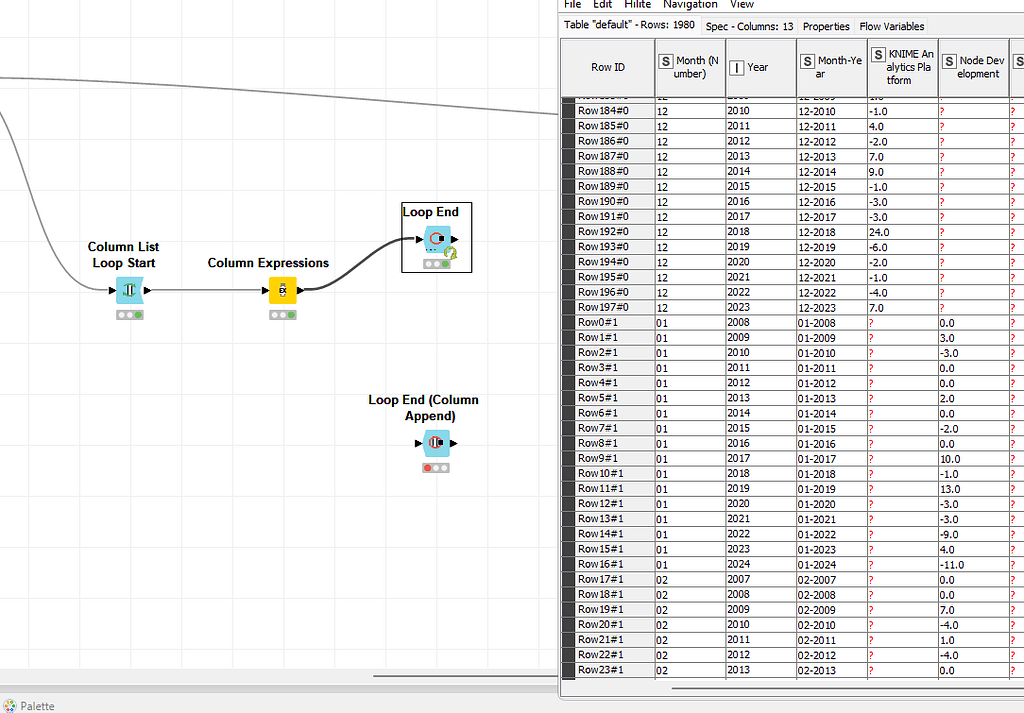Sort by the Row ID column header
Viewport: 1024px width, 713px height.
tap(608, 67)
